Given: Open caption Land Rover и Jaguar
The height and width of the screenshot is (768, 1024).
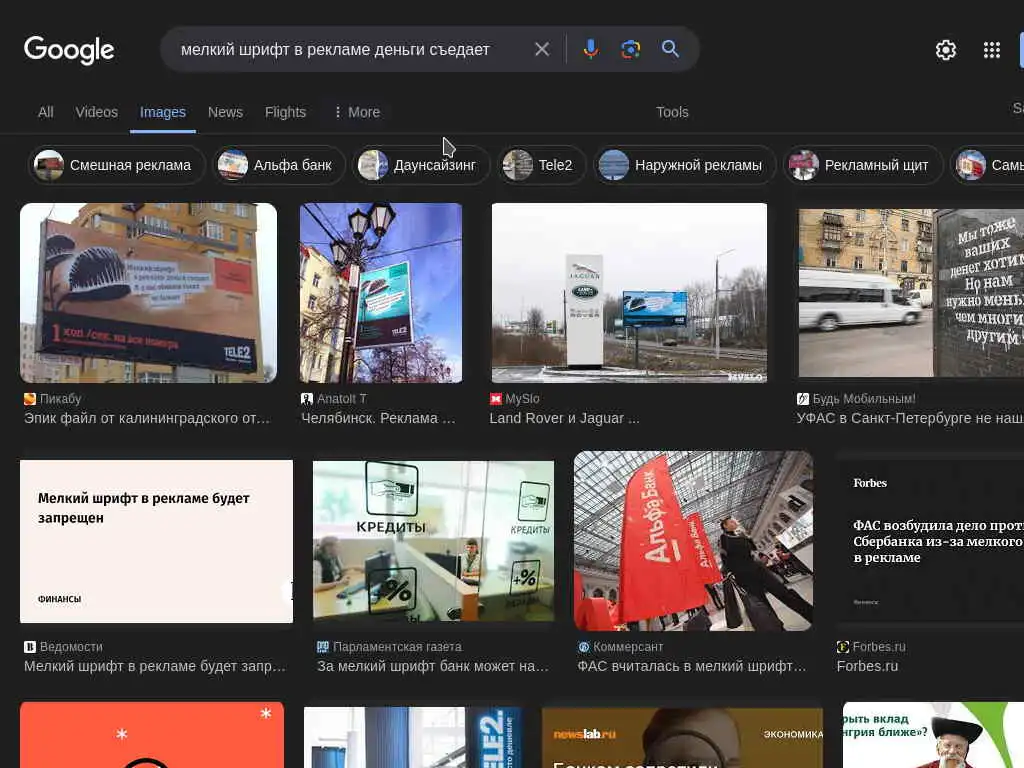Looking at the screenshot, I should (x=564, y=418).
